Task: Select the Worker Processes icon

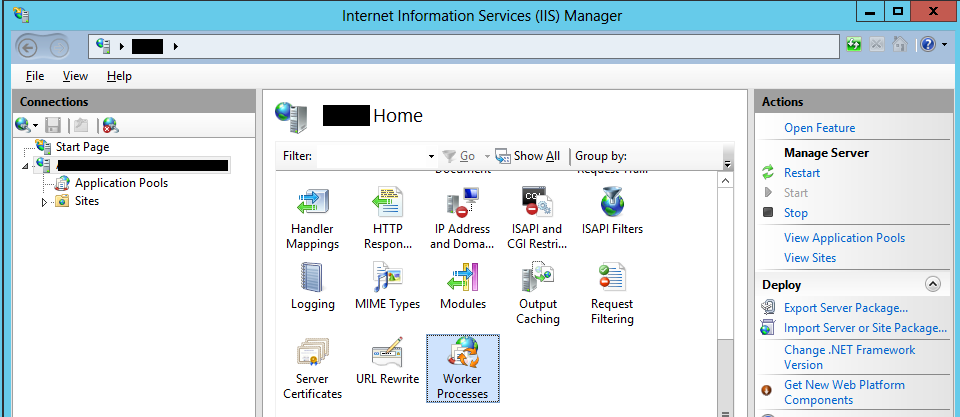Action: tap(462, 354)
